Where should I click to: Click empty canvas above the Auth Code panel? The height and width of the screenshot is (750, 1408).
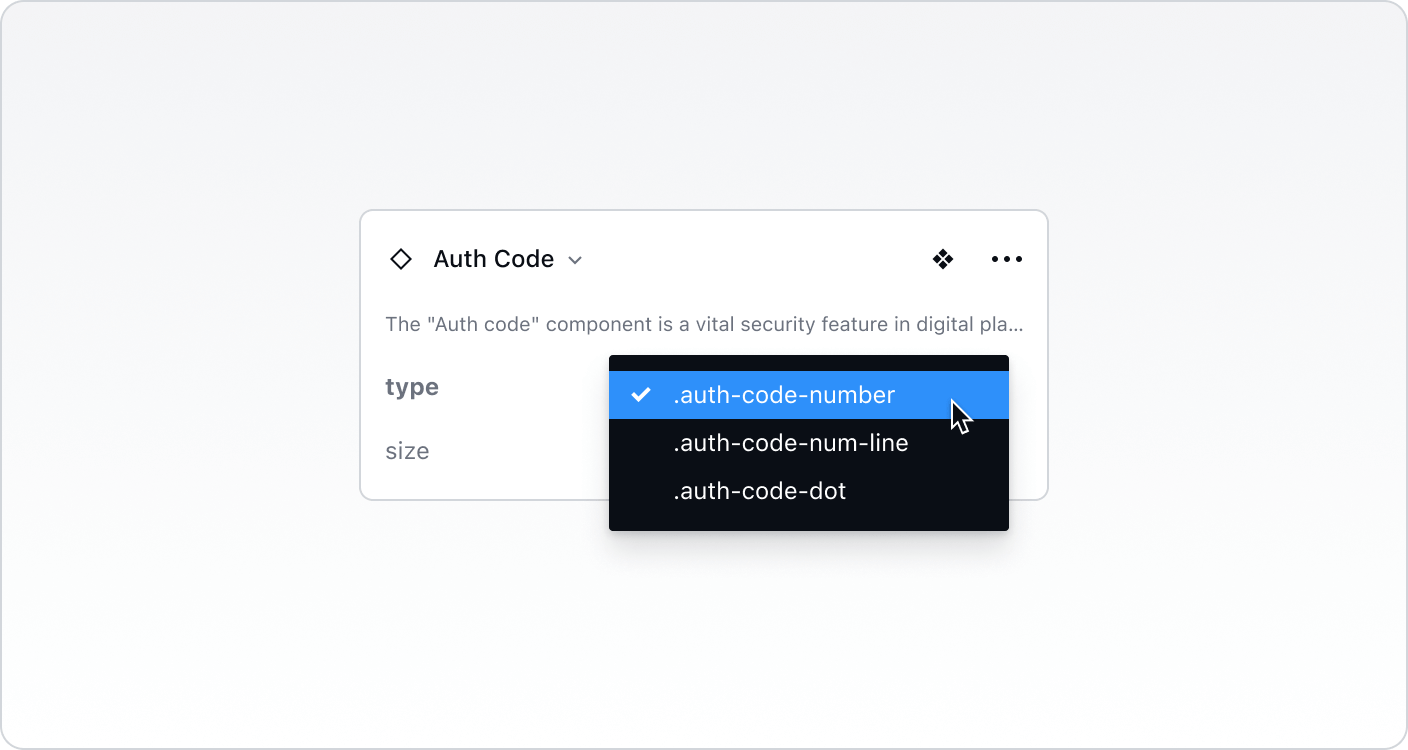704,110
